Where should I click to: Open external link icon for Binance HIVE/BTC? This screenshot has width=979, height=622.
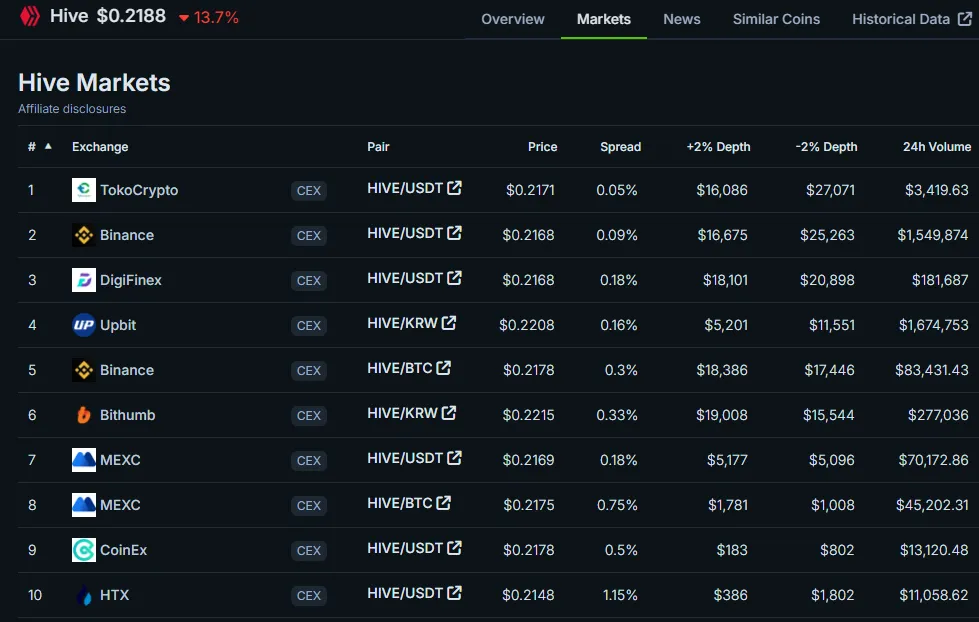[x=443, y=367]
